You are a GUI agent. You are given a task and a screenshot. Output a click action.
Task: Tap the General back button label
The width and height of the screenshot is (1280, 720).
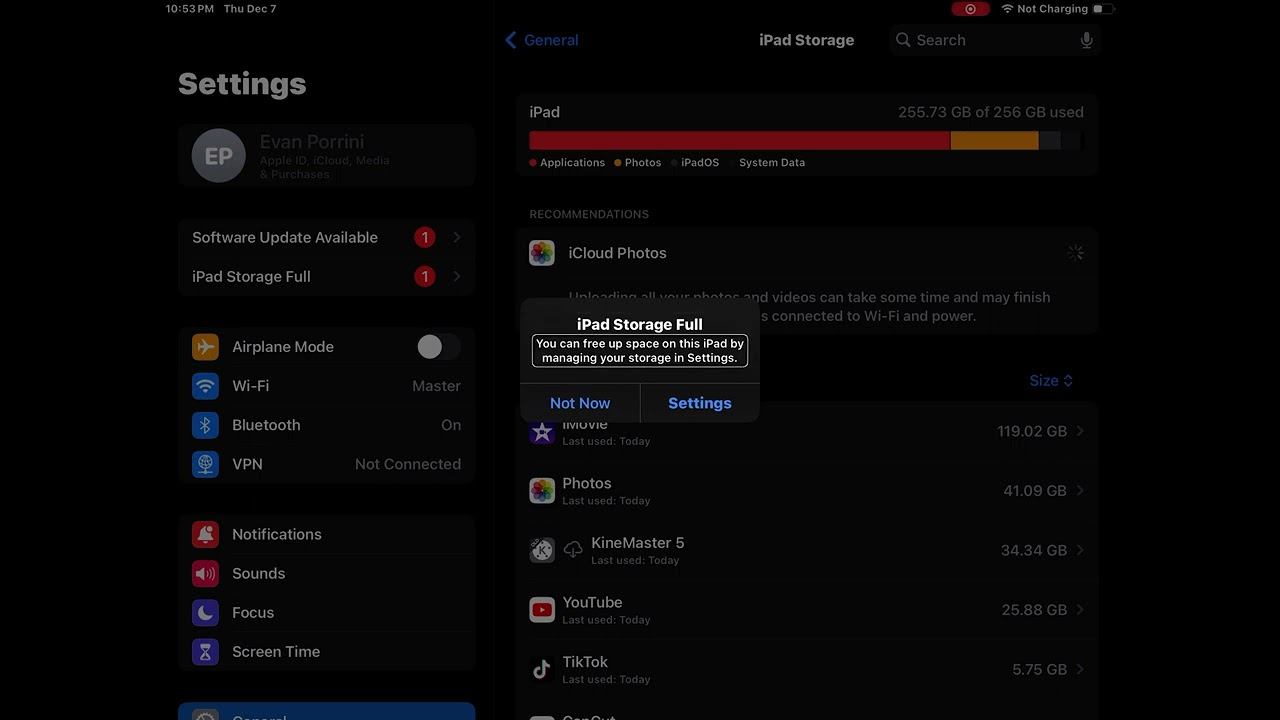pyautogui.click(x=551, y=40)
